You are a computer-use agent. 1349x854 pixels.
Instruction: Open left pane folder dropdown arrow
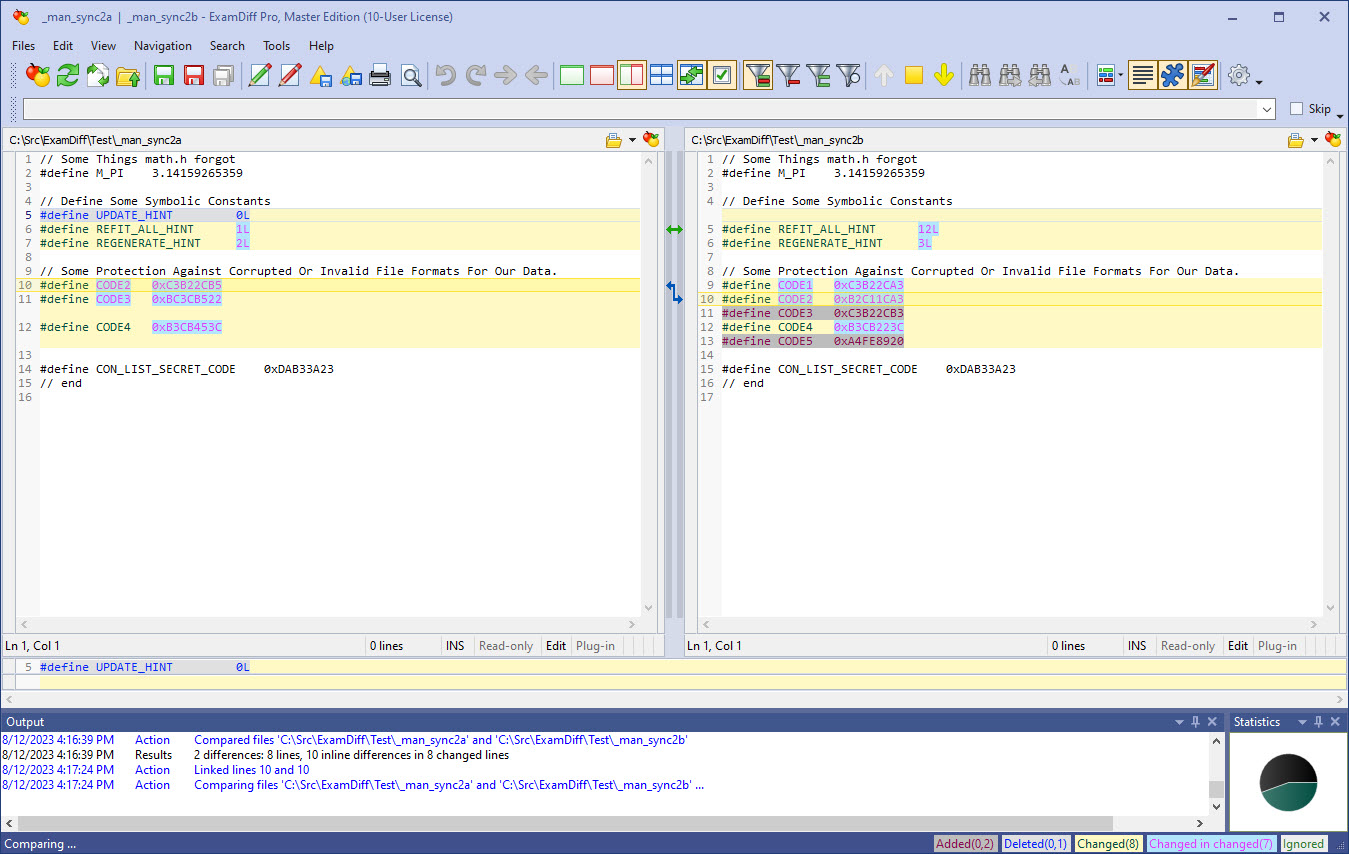pos(632,140)
